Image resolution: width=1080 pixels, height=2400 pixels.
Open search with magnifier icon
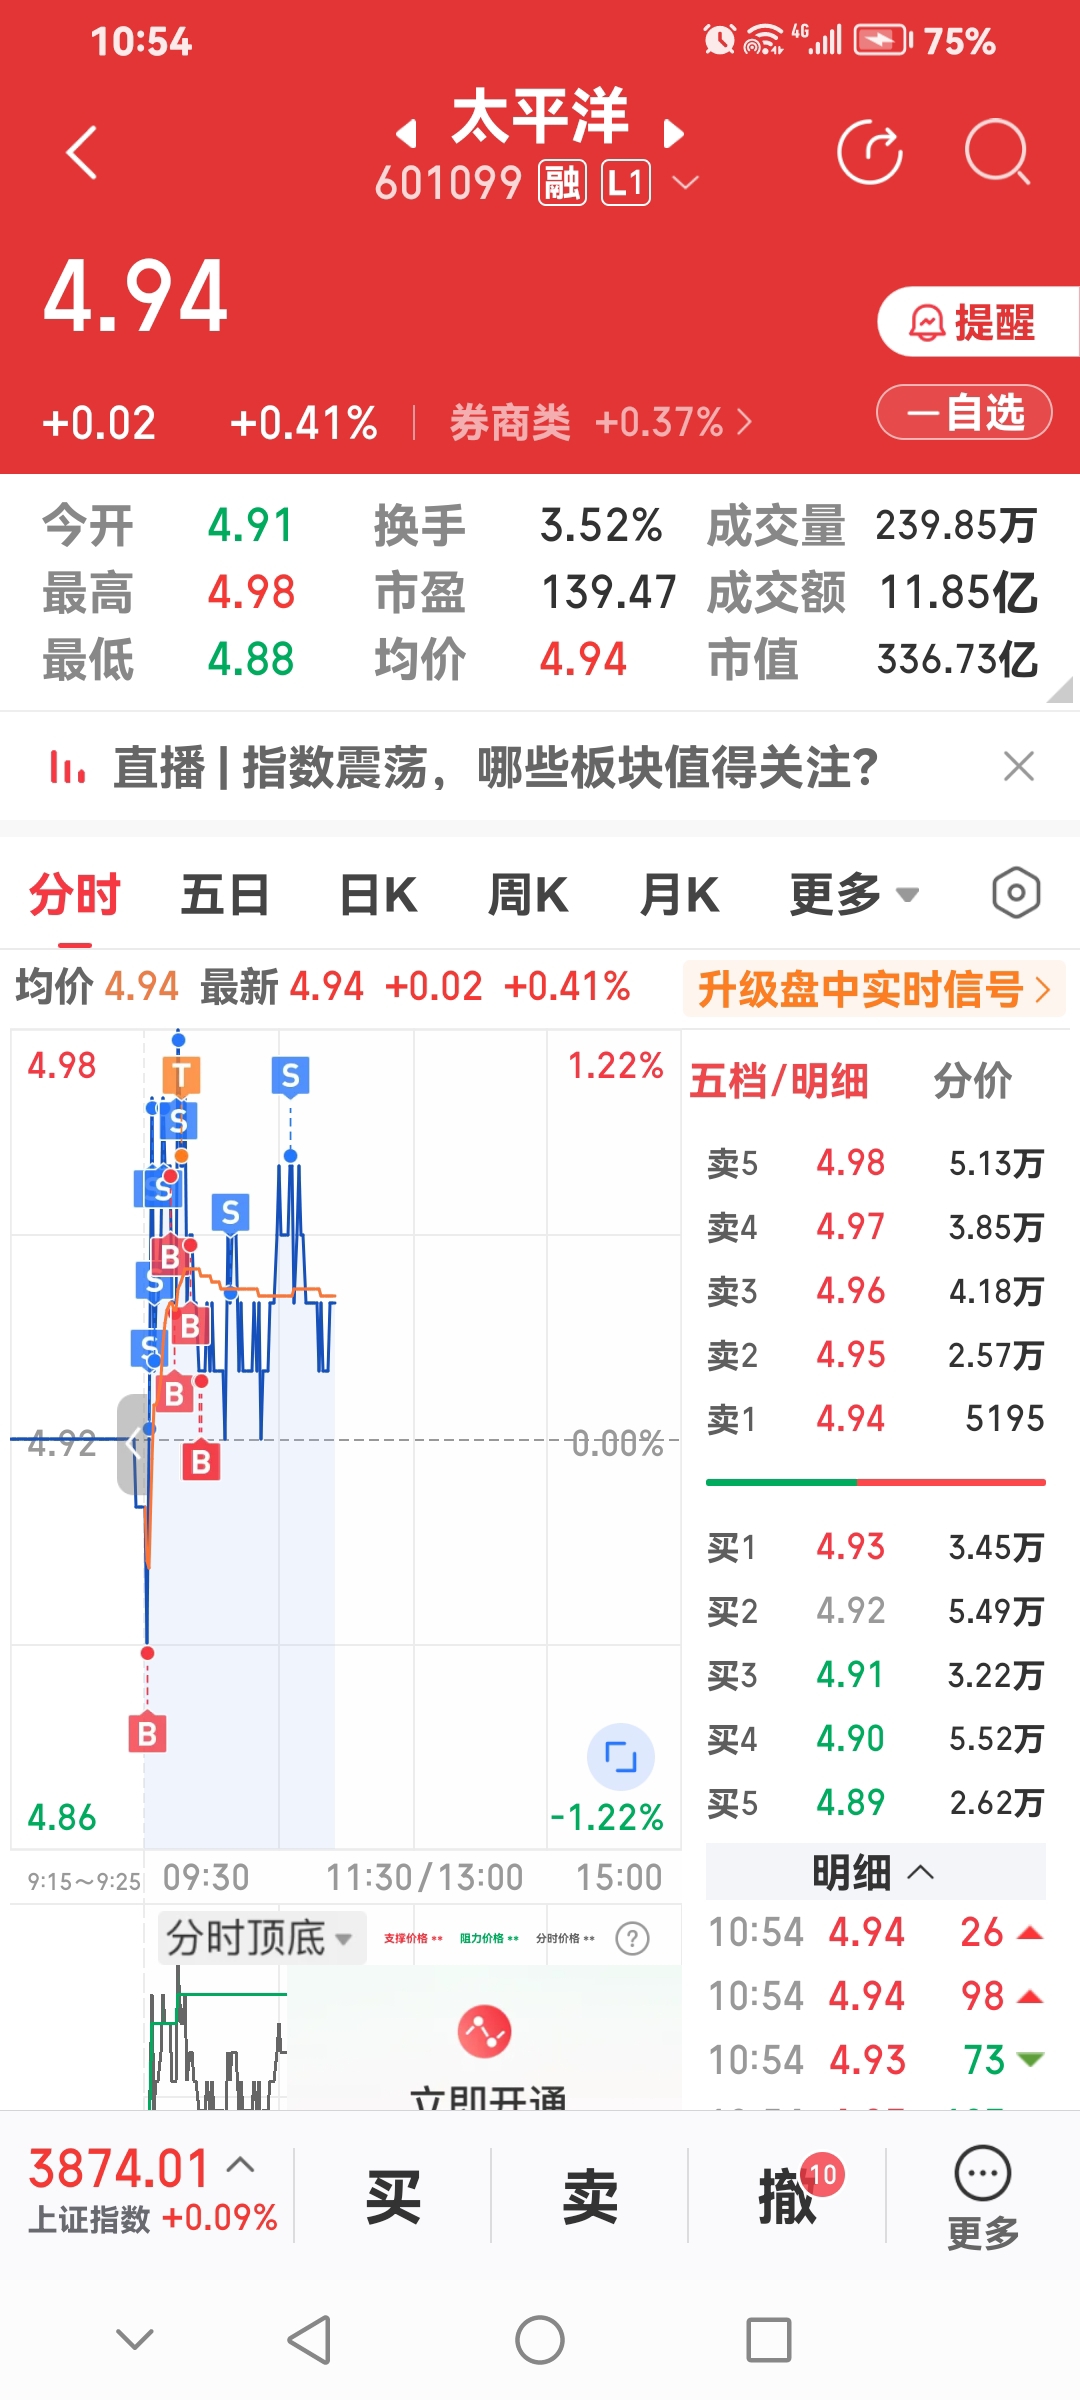998,153
